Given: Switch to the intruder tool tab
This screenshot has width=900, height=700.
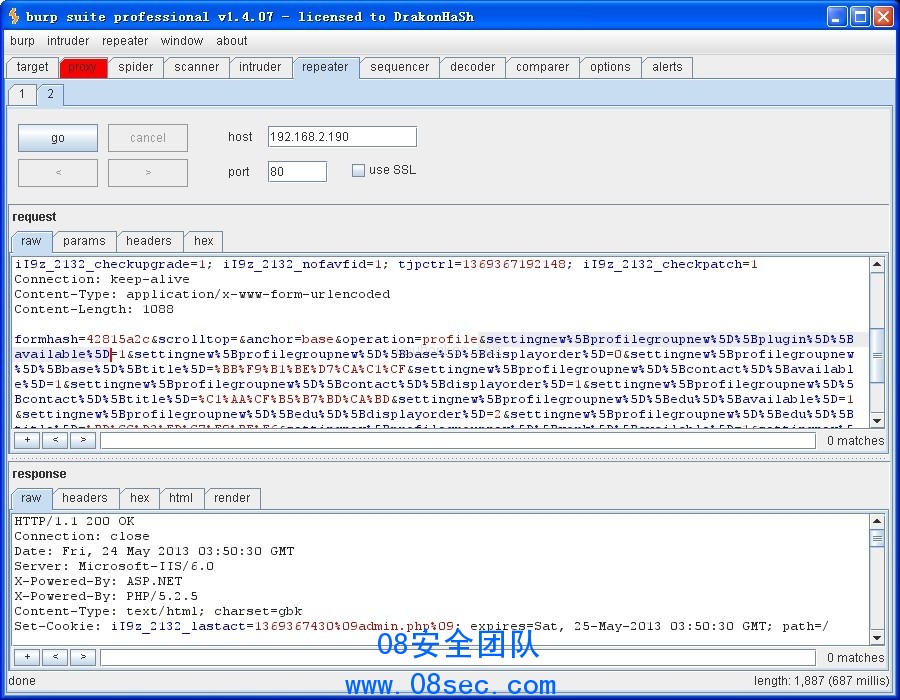Looking at the screenshot, I should pos(261,67).
